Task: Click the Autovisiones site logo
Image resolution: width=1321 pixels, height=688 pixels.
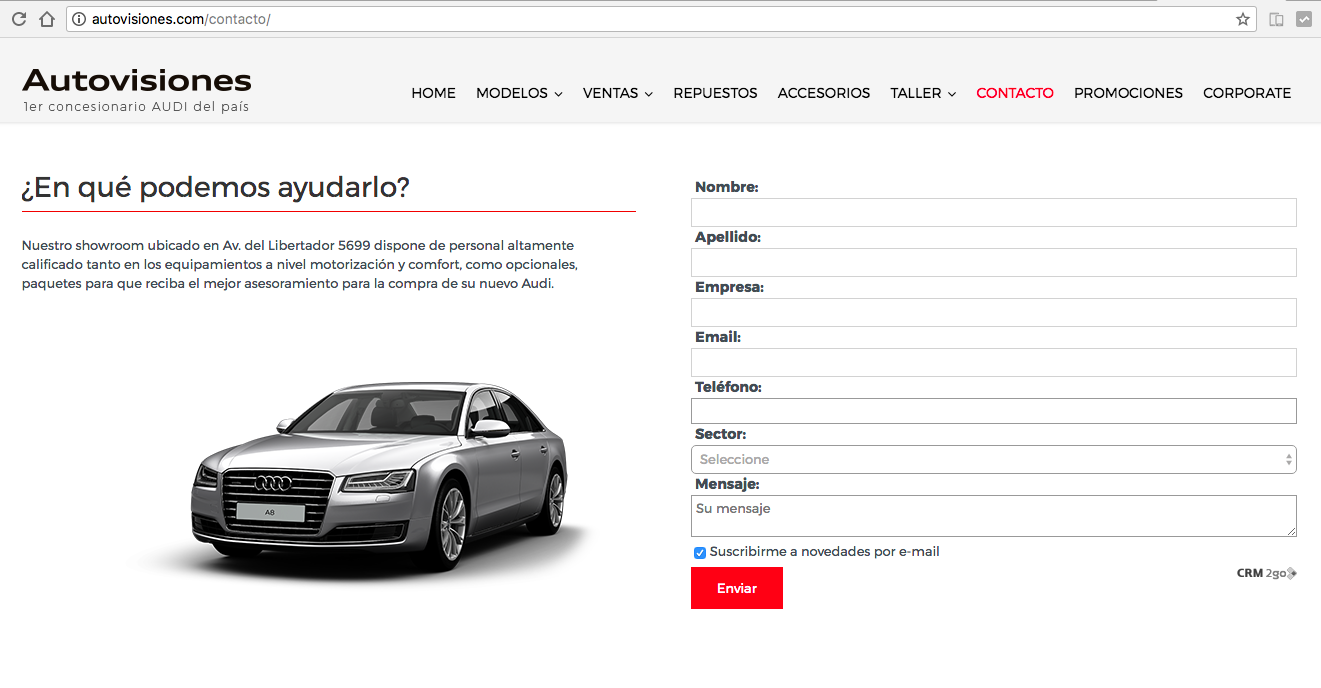Action: click(137, 80)
